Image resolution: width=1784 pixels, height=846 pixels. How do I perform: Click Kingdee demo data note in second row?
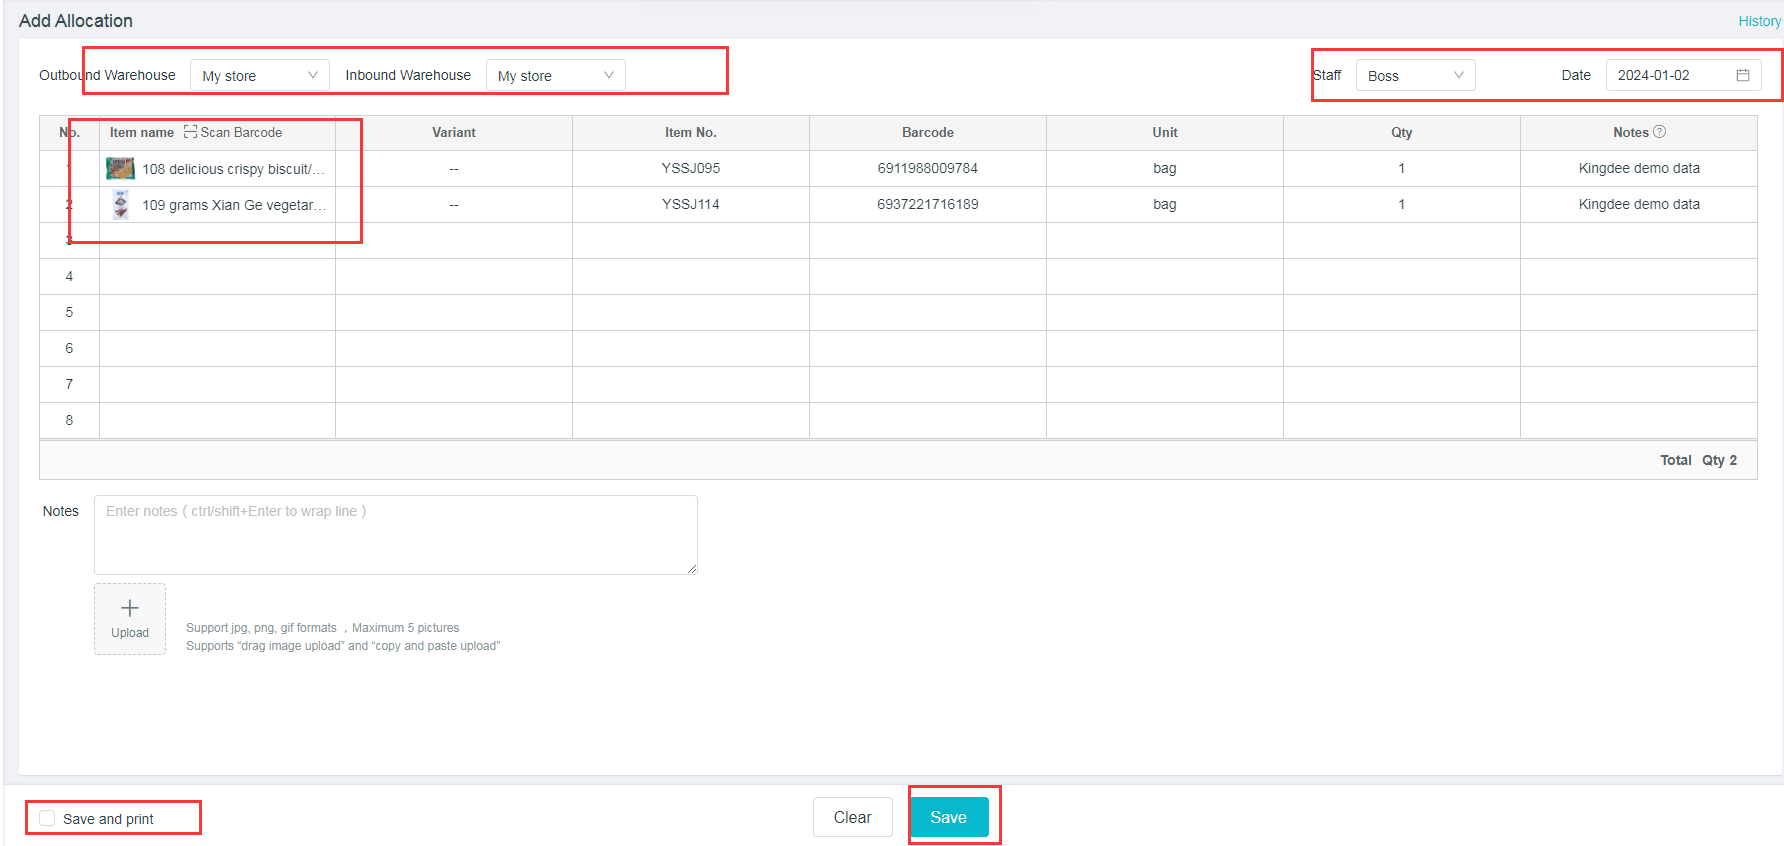(1638, 204)
